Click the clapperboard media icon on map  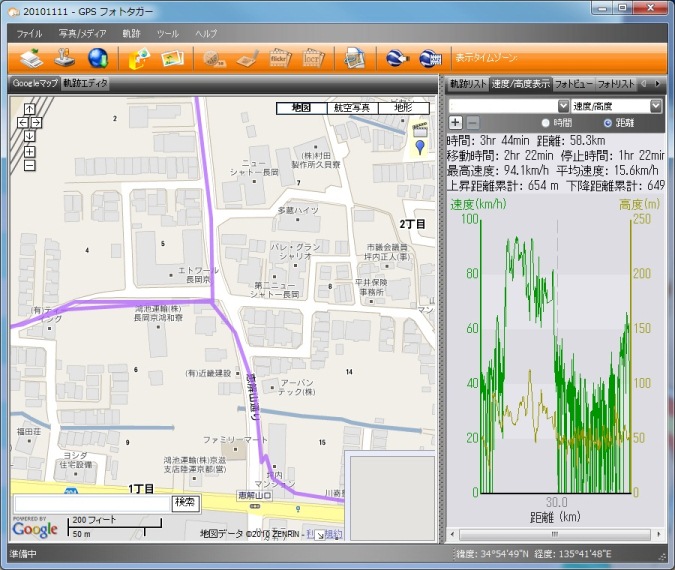point(420,130)
